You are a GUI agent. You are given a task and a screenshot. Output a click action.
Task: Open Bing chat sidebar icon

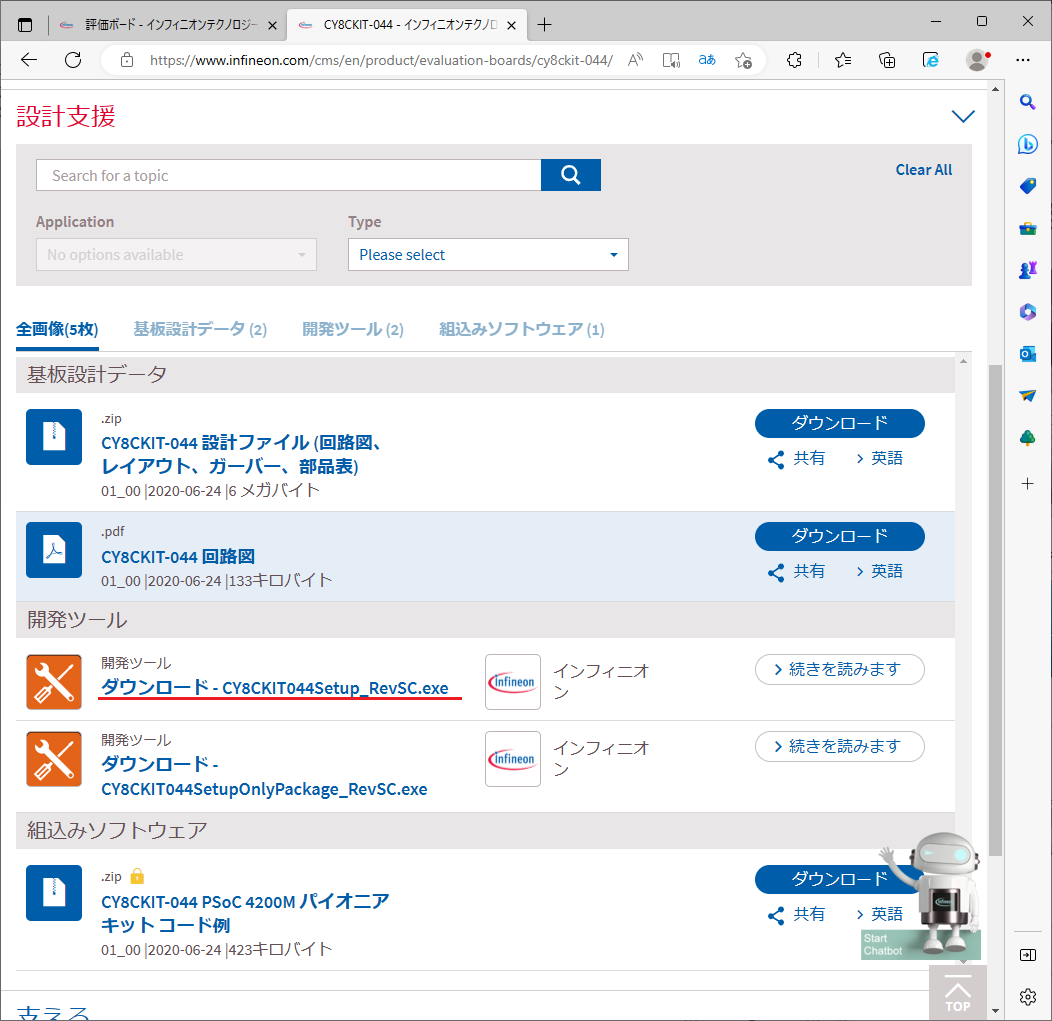tap(1027, 144)
